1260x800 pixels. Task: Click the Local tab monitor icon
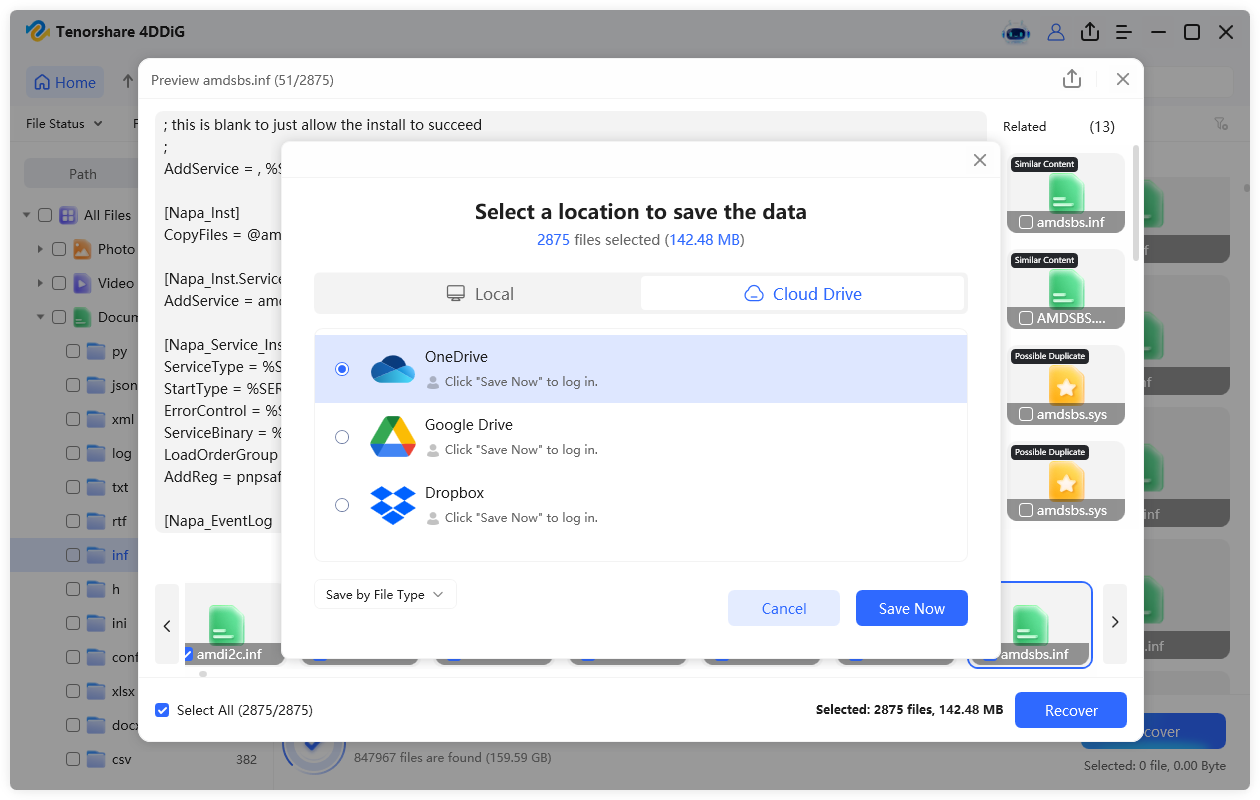(x=456, y=294)
